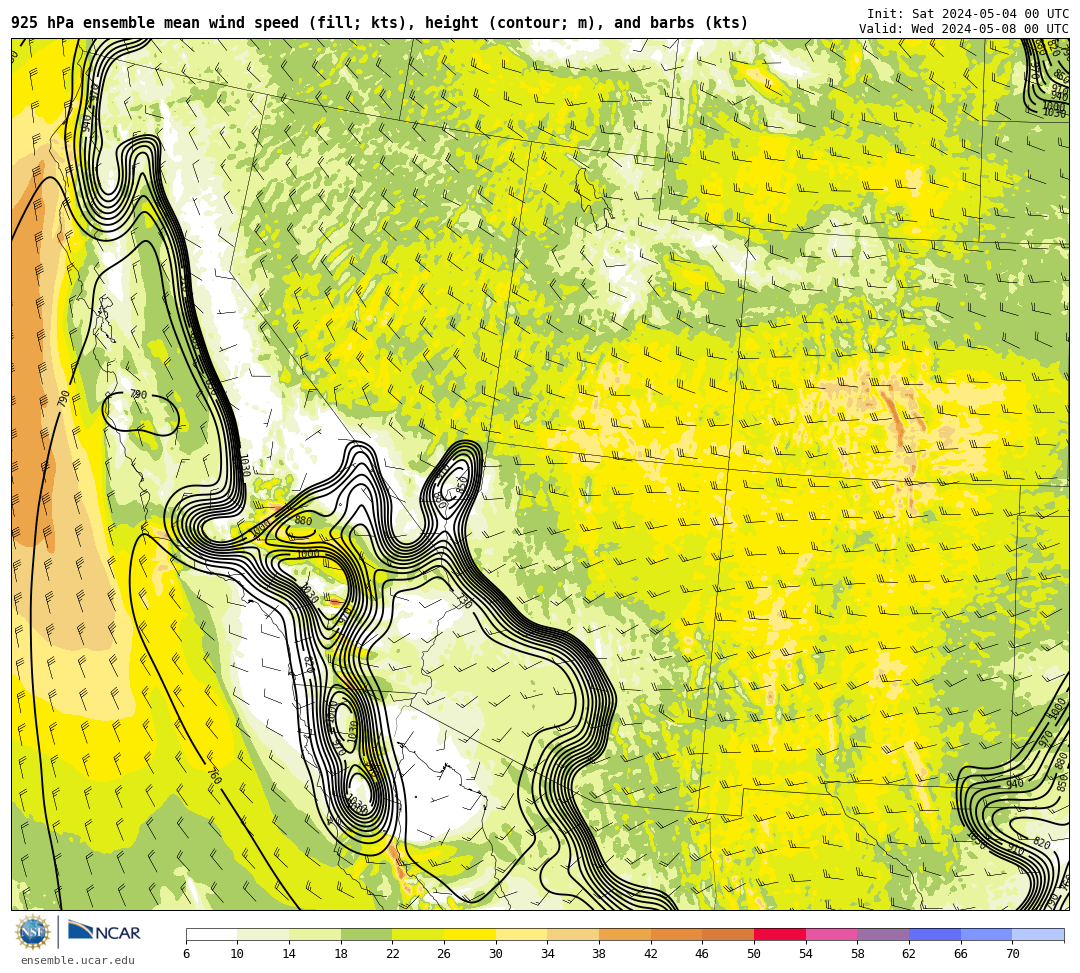Pick the dark orange 46–50 kts swatch
Image resolution: width=1080 pixels, height=973 pixels.
[728, 934]
